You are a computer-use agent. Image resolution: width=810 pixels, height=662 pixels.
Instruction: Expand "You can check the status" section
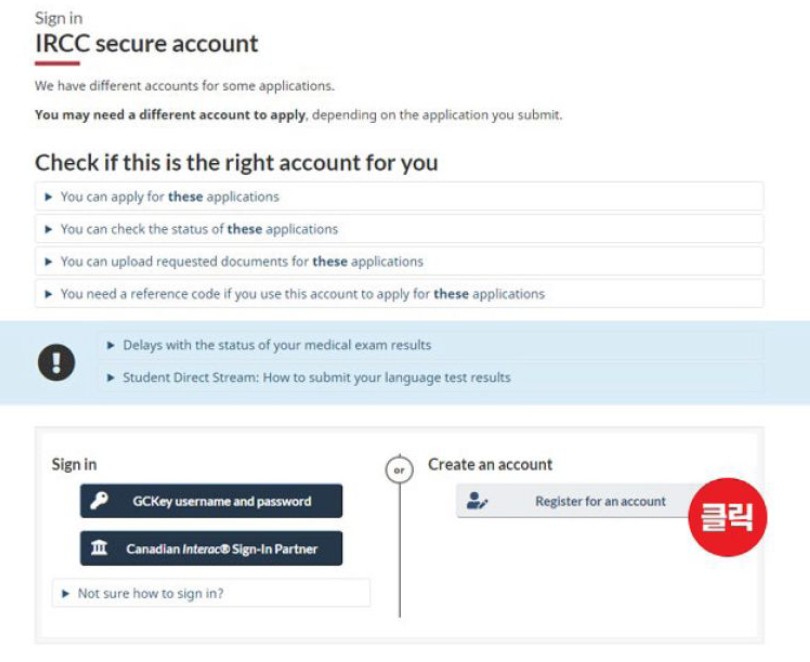click(199, 229)
